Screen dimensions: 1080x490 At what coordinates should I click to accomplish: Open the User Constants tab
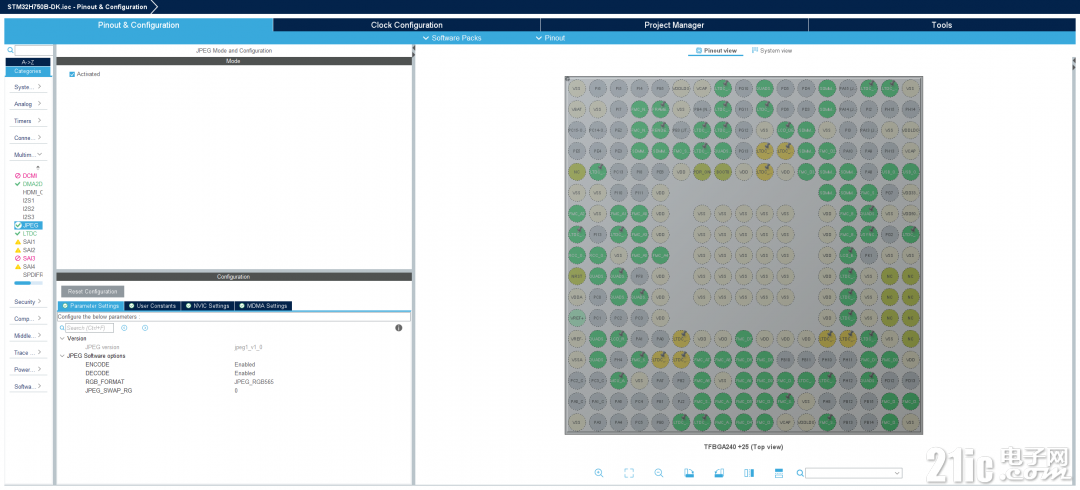153,306
